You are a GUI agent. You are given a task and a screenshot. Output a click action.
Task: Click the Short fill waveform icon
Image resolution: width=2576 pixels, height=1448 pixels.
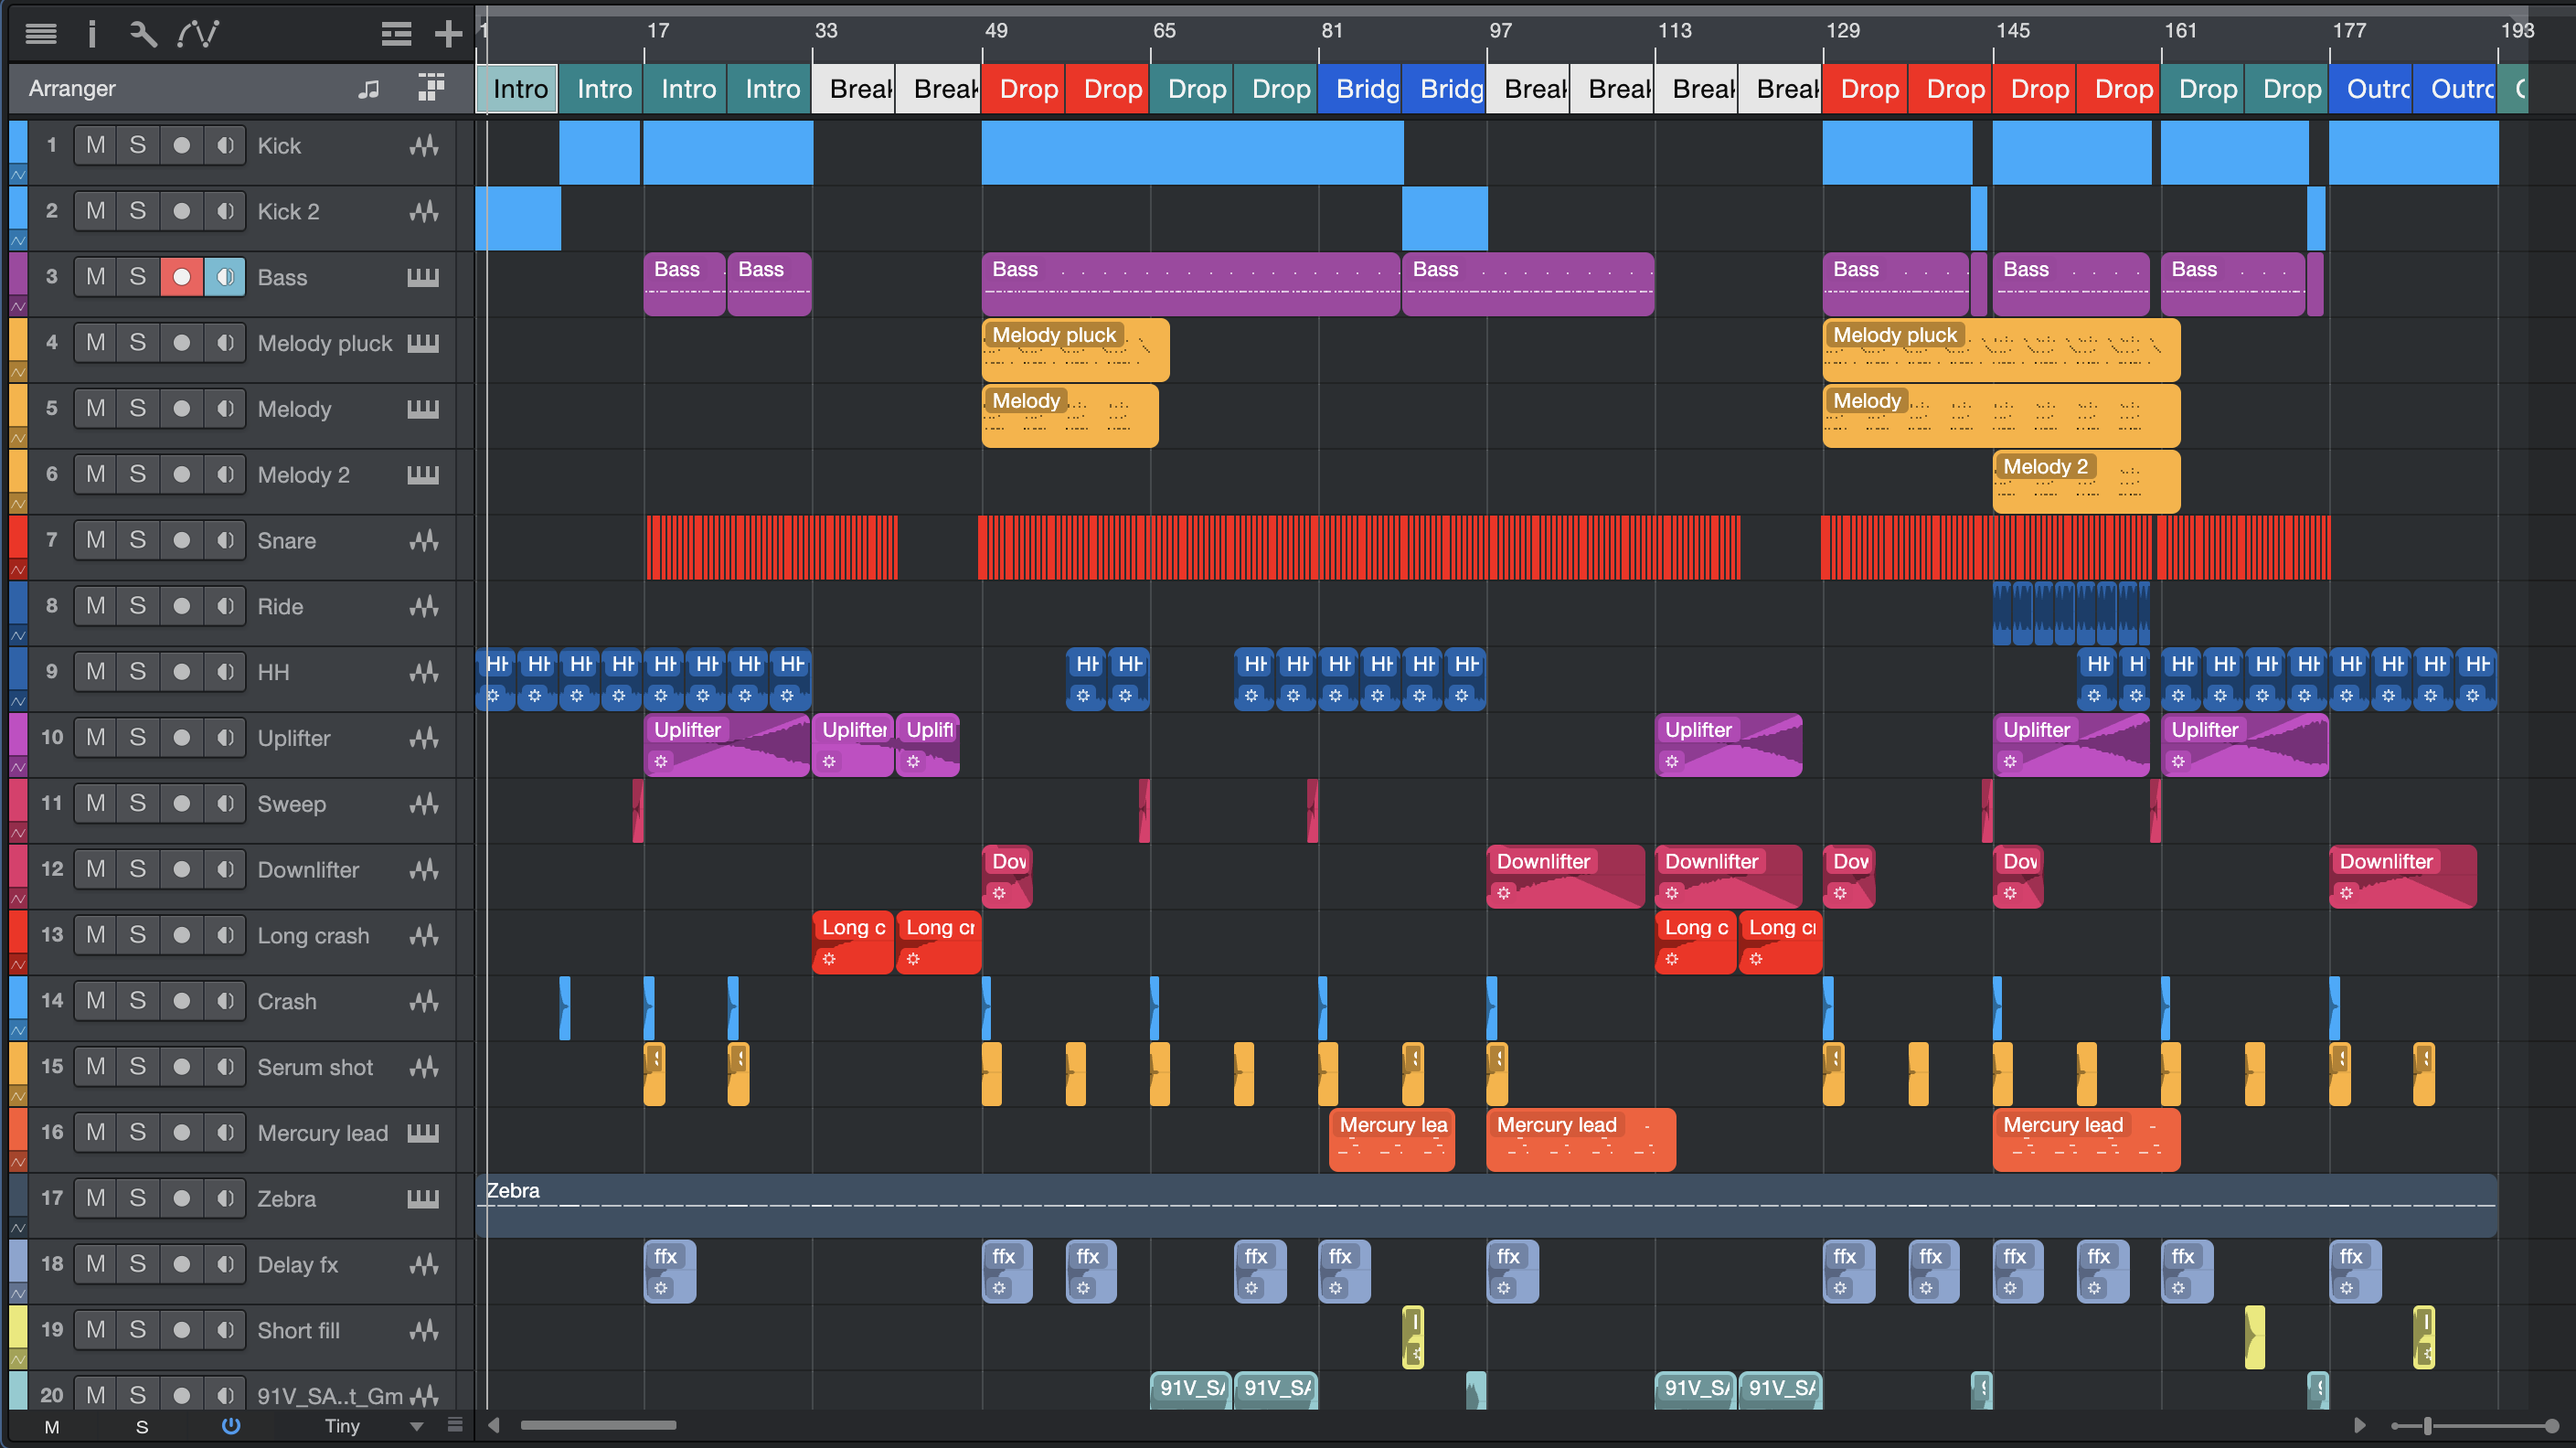click(424, 1330)
